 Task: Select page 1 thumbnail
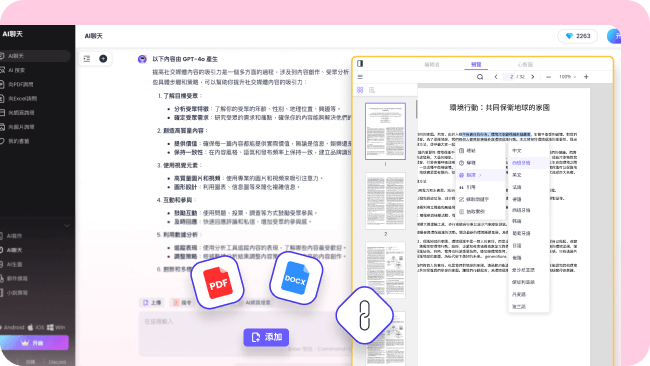tap(386, 131)
